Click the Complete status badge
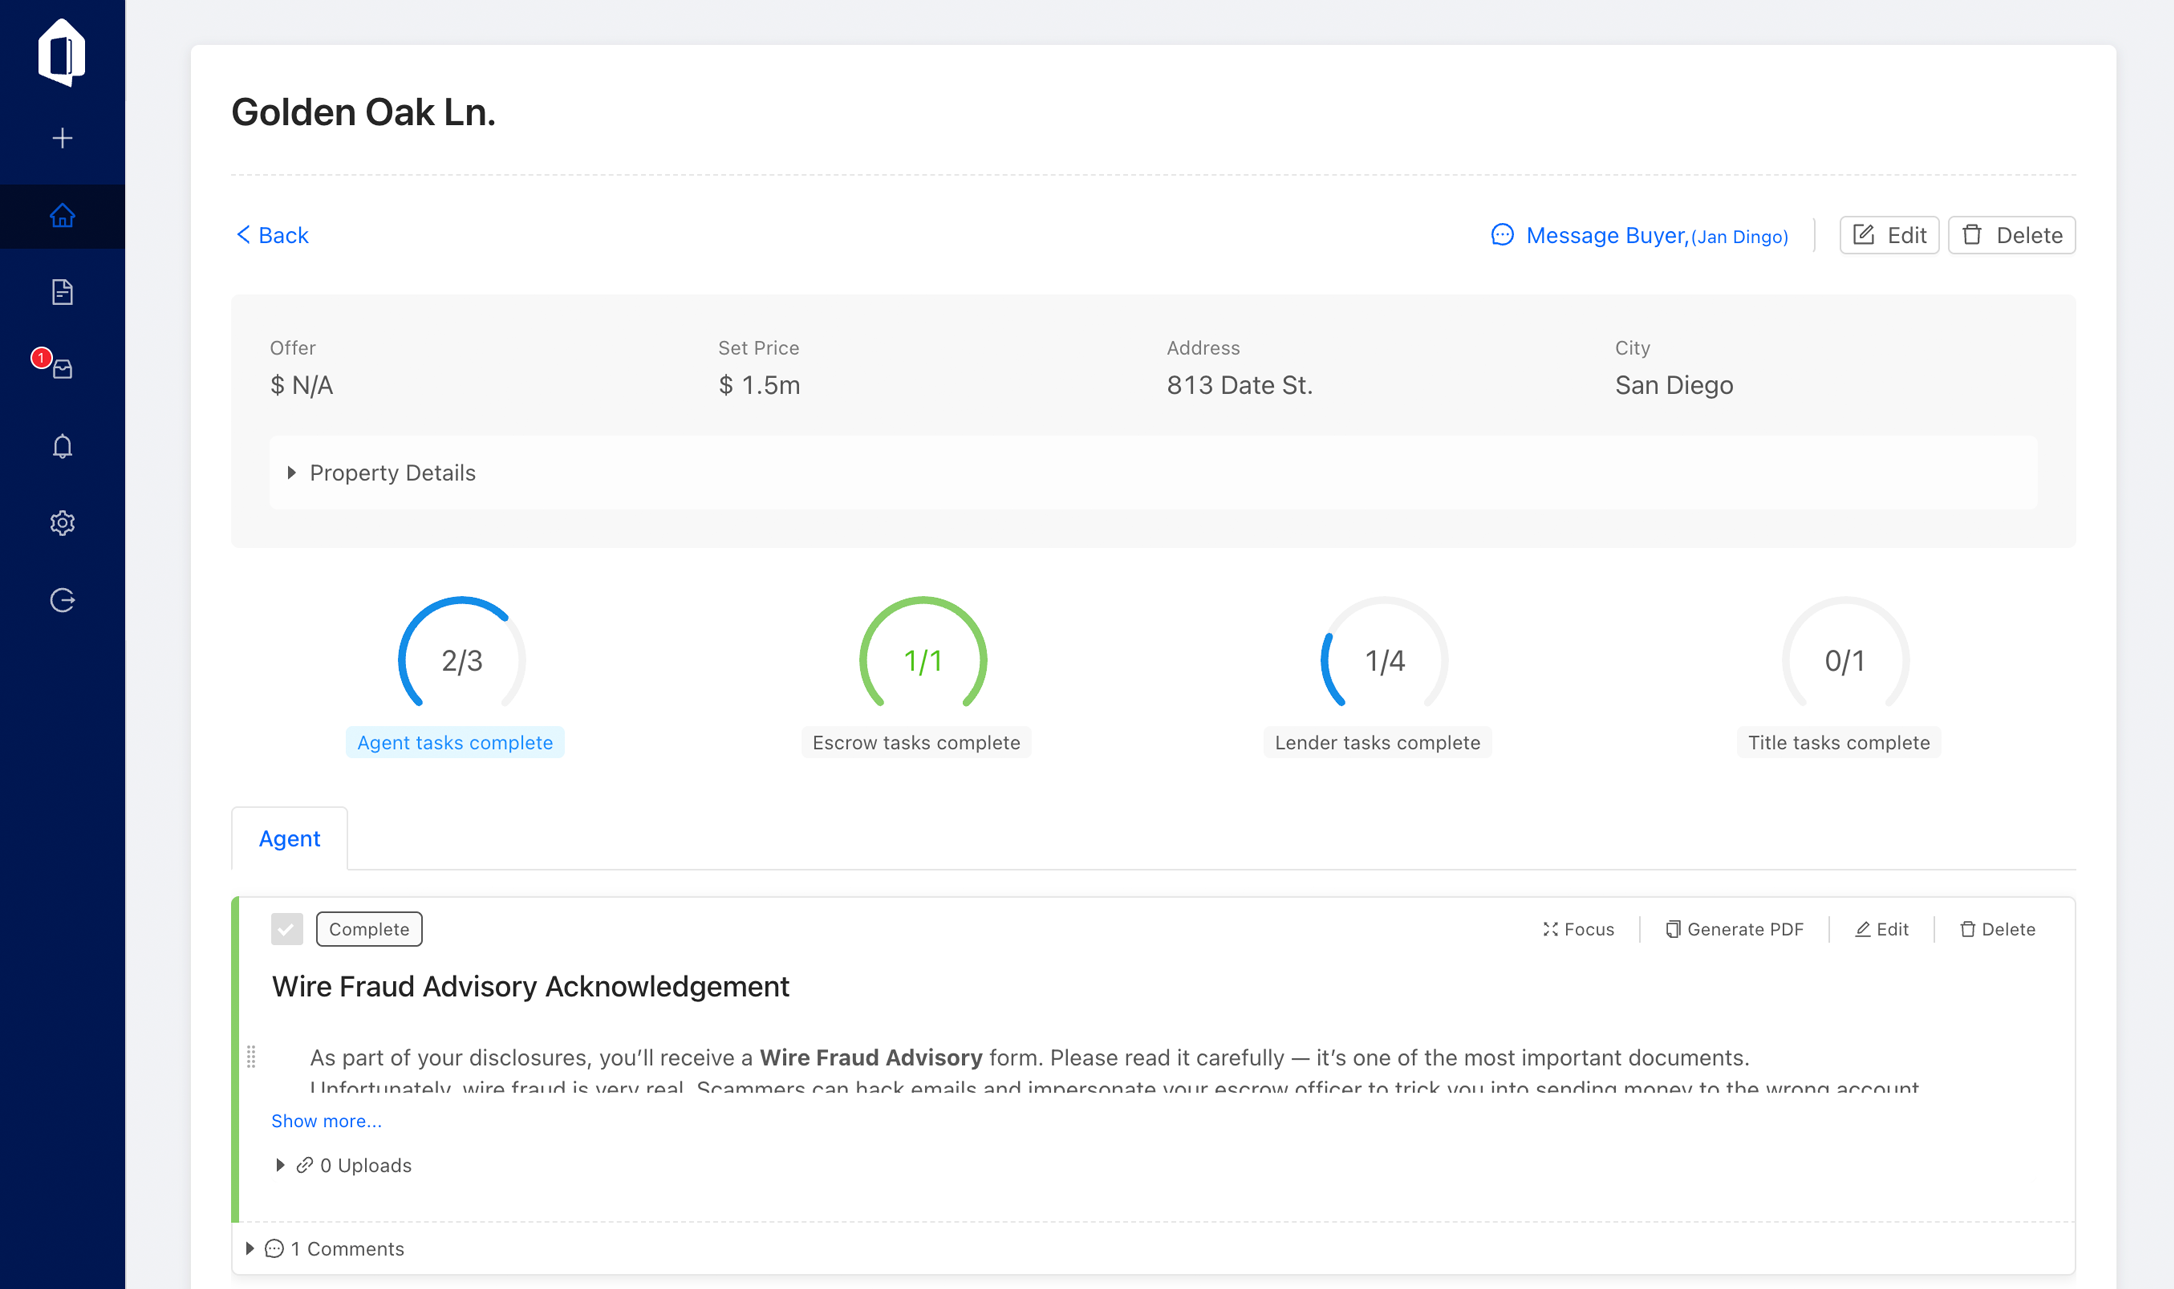The width and height of the screenshot is (2174, 1289). pos(369,929)
